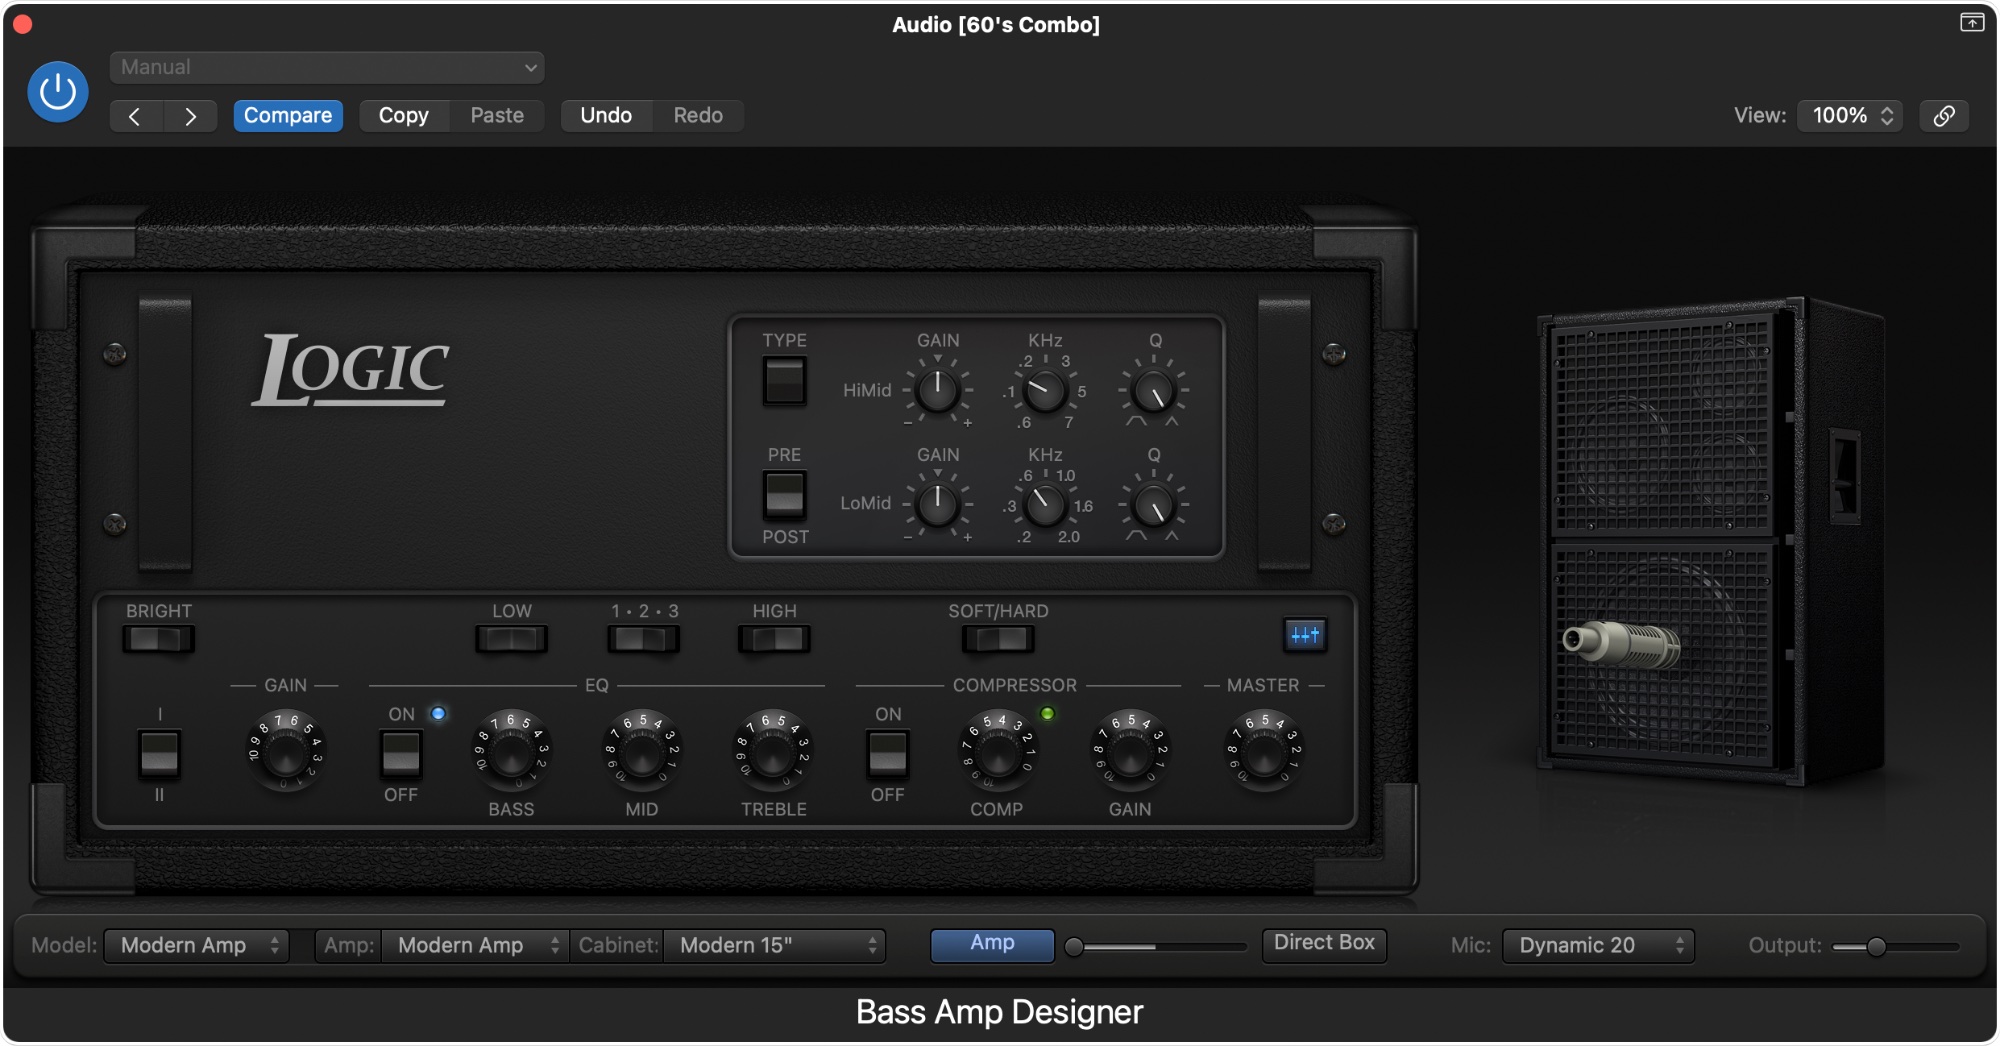Click the compressor GAIN knob
2000x1046 pixels.
pyautogui.click(x=1130, y=752)
